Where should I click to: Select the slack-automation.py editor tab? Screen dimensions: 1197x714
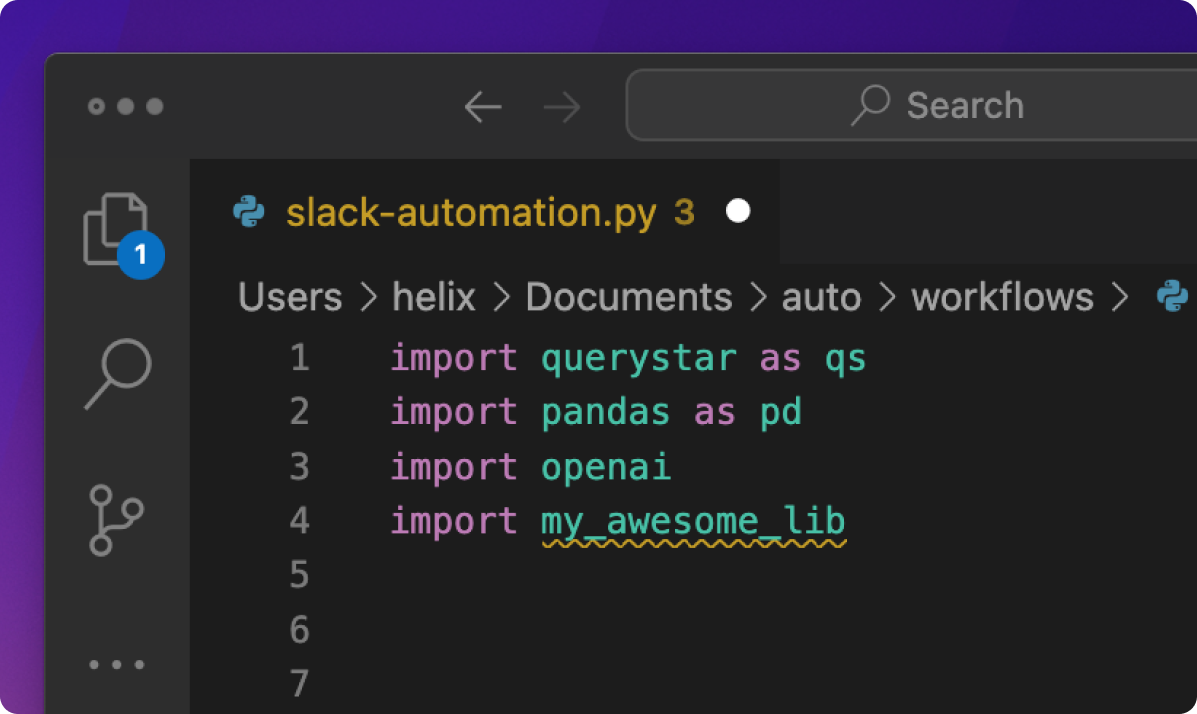pos(470,212)
